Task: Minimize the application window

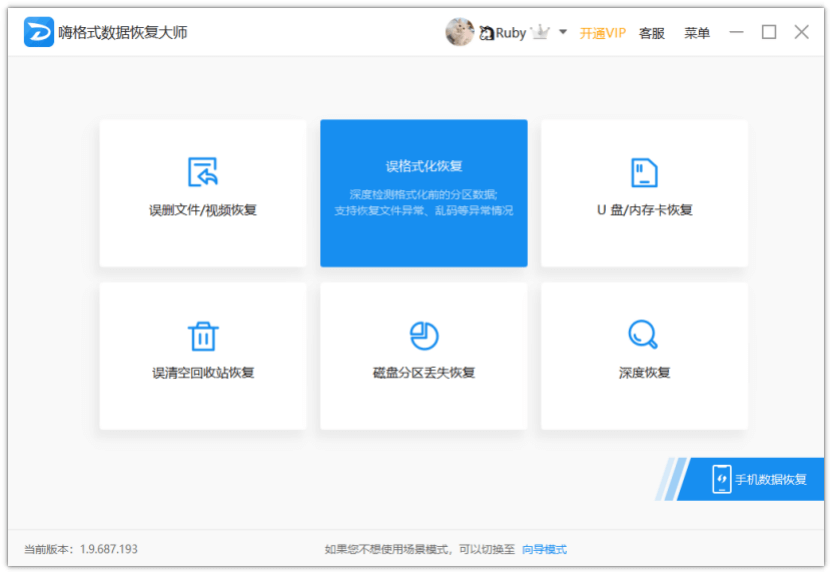Action: click(x=736, y=32)
